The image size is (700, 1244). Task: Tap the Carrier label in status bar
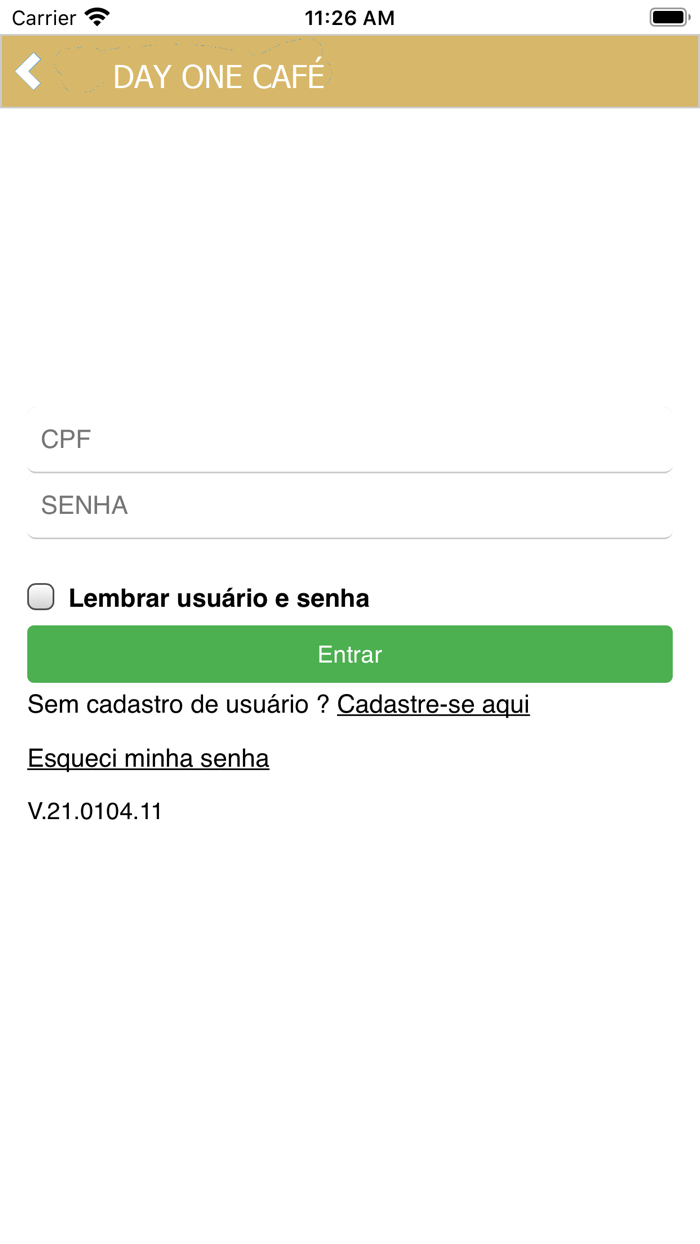[44, 17]
